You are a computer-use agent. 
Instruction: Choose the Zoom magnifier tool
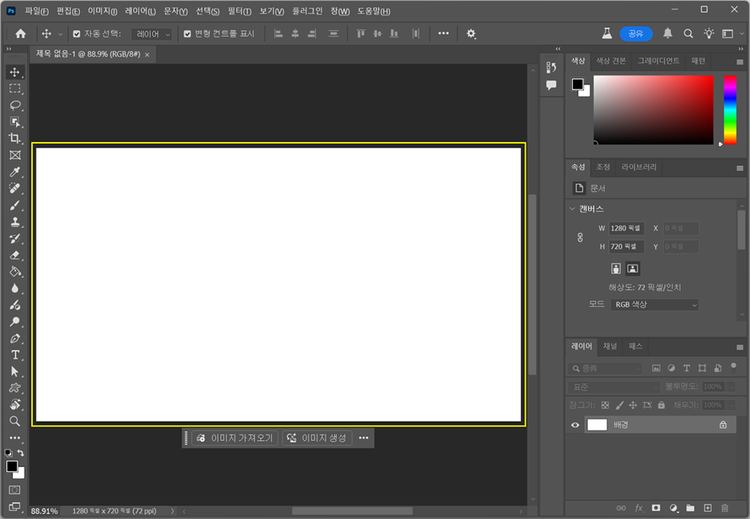15,421
